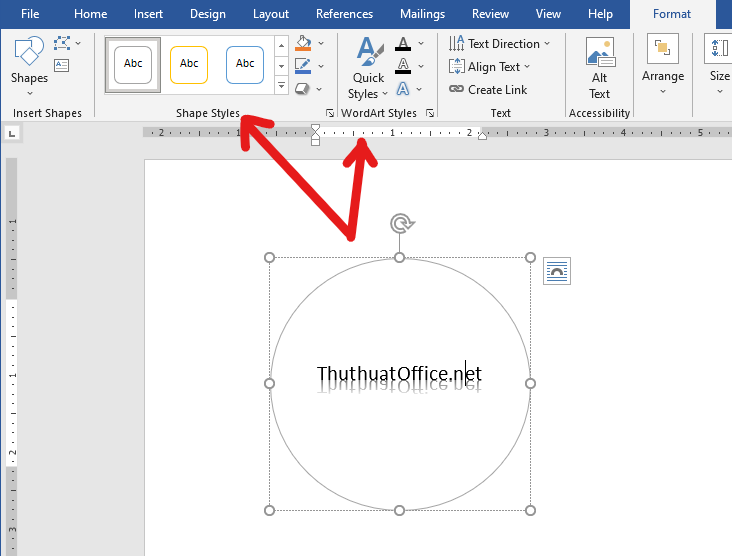The width and height of the screenshot is (732, 556).
Task: Click the Edit Shape icon
Action: coord(63,43)
